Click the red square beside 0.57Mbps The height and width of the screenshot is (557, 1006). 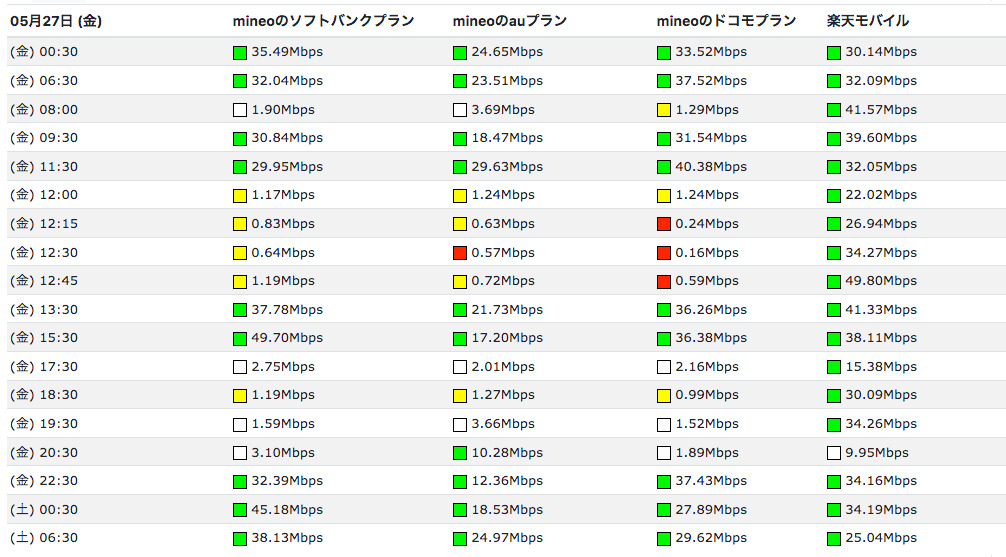pyautogui.click(x=460, y=253)
